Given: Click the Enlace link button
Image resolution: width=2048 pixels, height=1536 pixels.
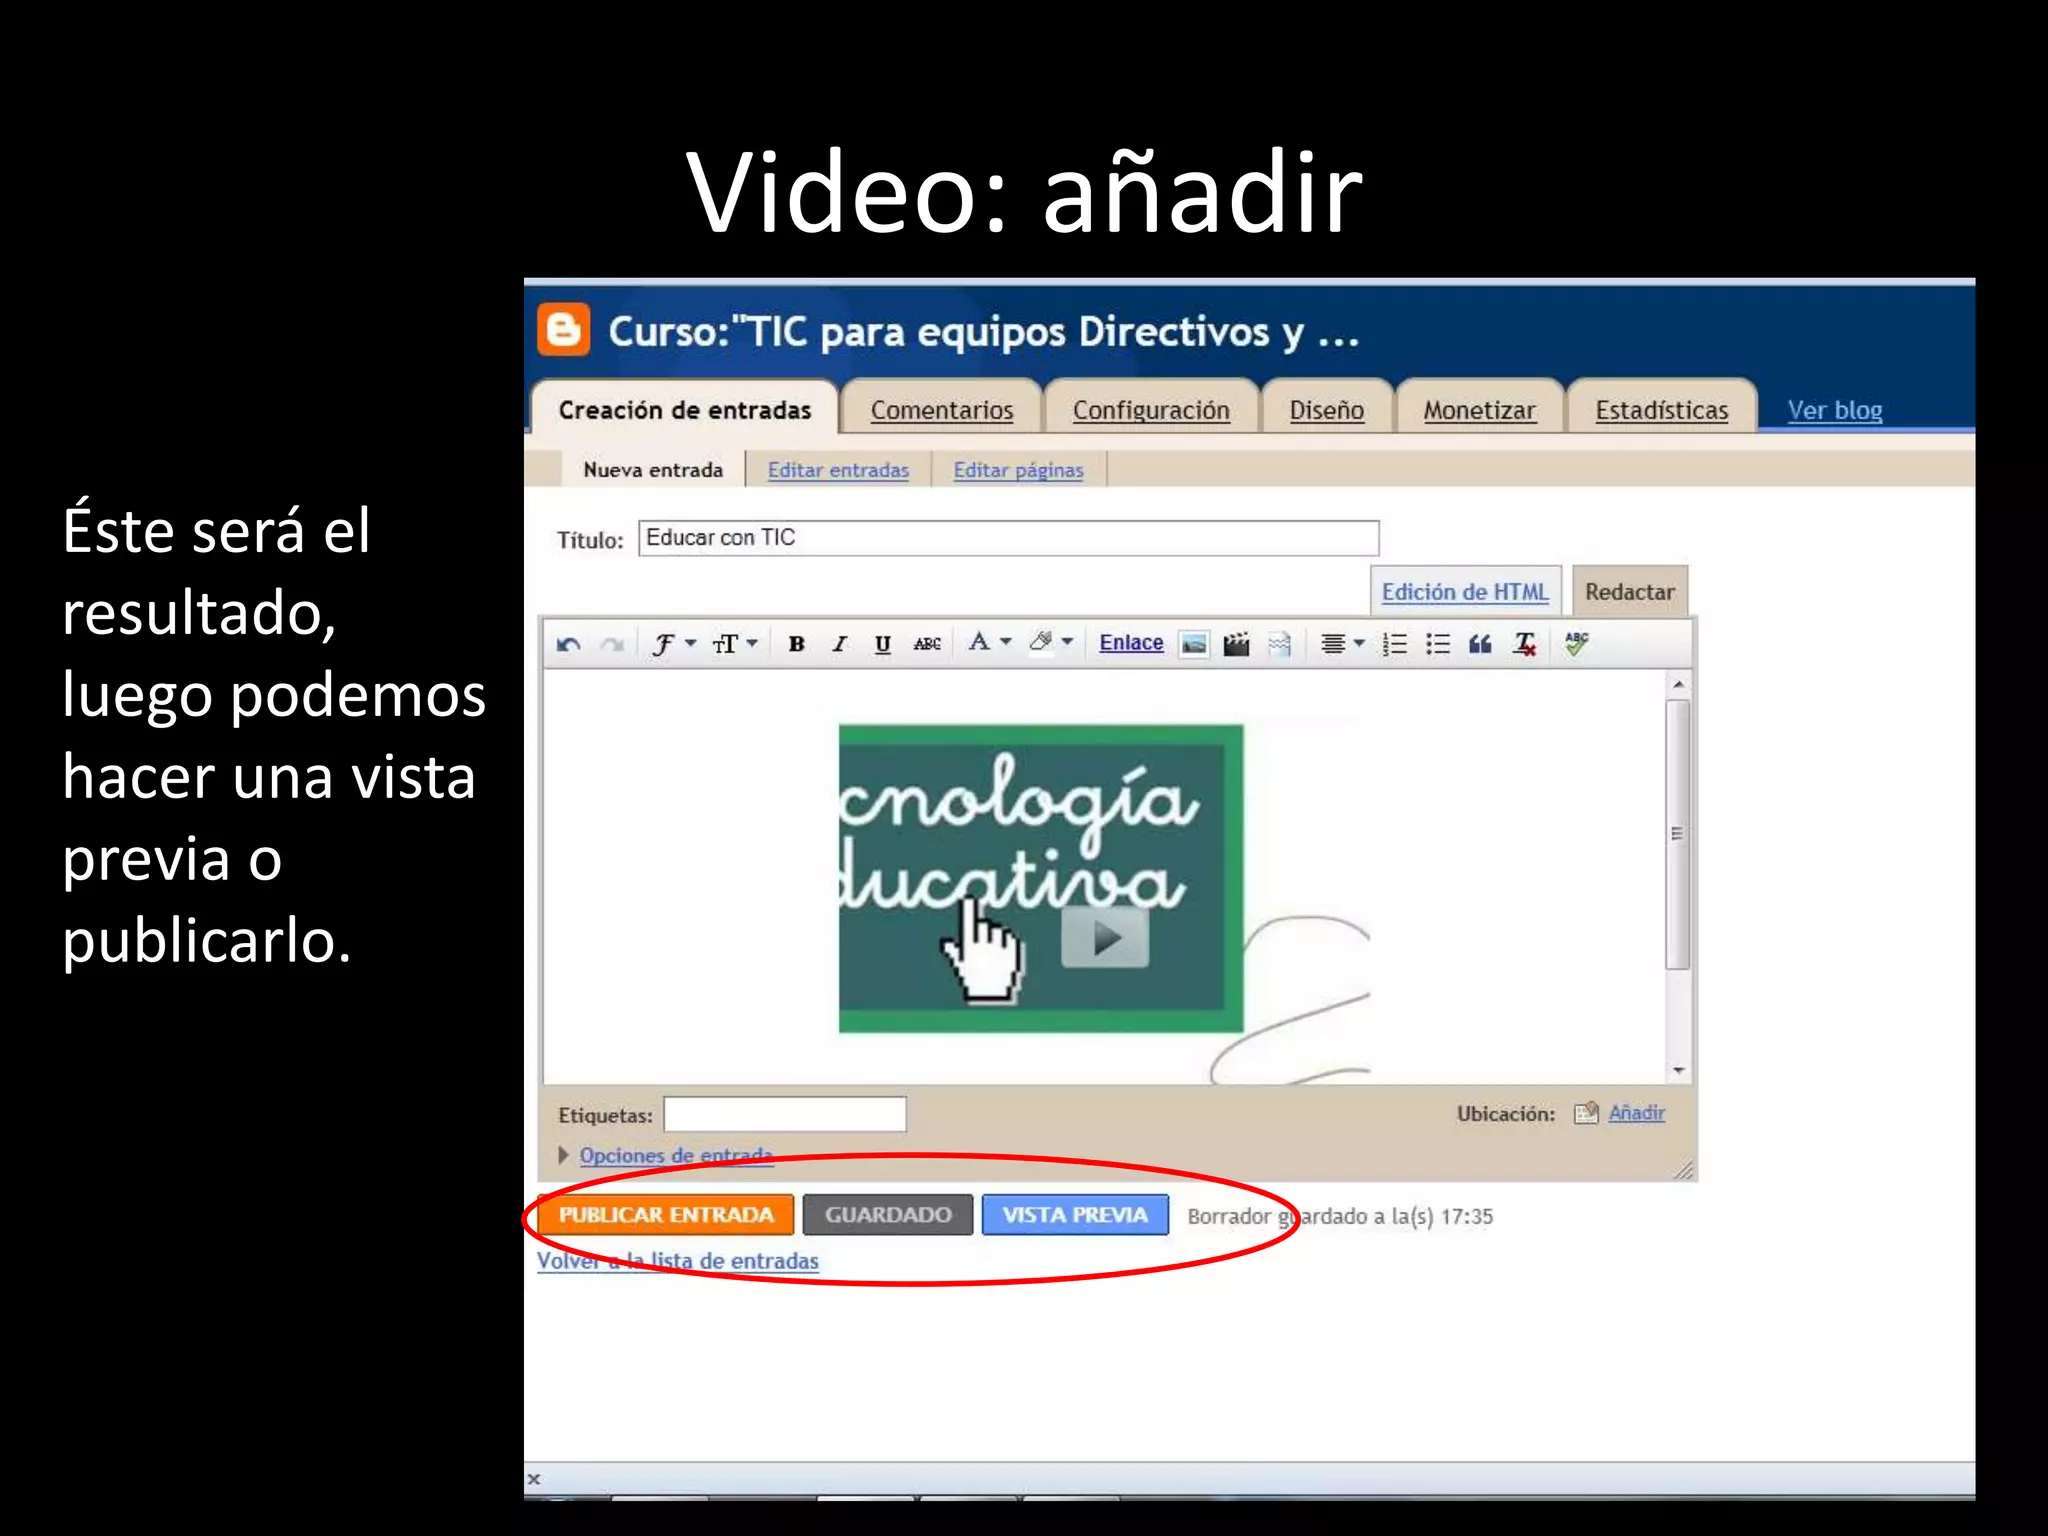Looking at the screenshot, I should pos(1131,642).
